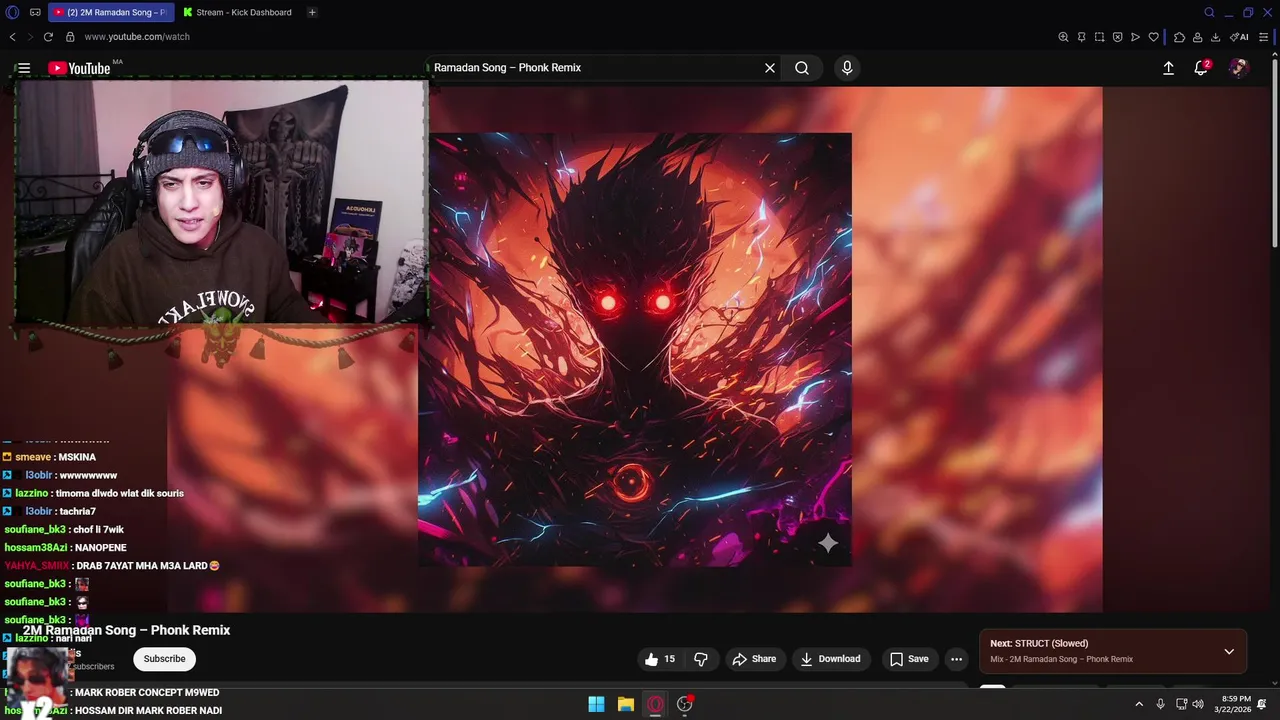This screenshot has width=1280, height=720.
Task: Run the YouTube search magnifier button
Action: point(802,68)
